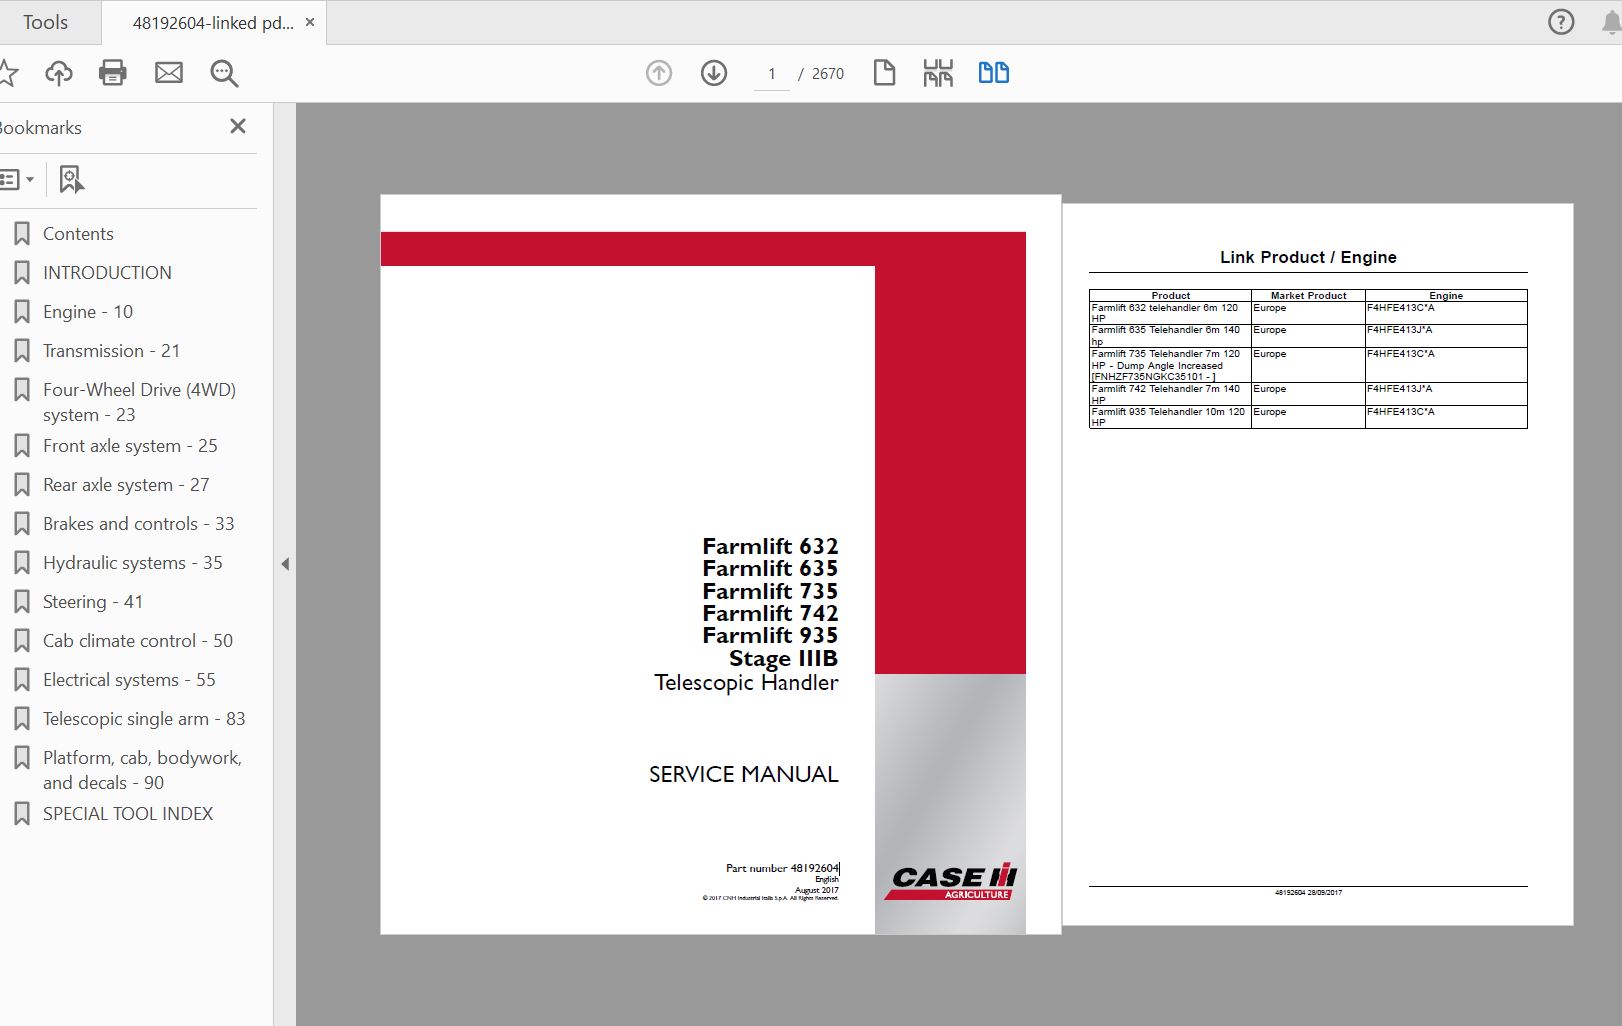This screenshot has width=1622, height=1026.
Task: Click the find magnifier icon
Action: (224, 73)
